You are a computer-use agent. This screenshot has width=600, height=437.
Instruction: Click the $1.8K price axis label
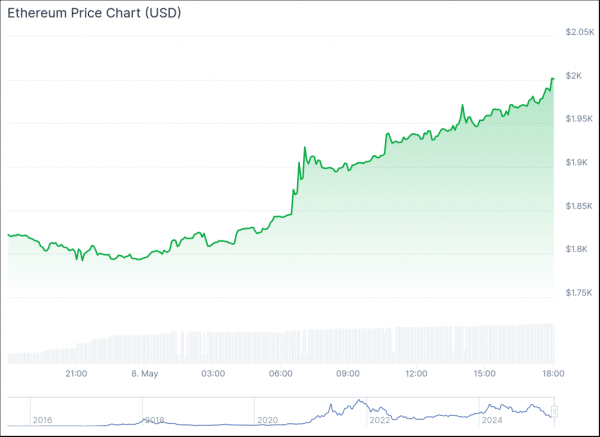tap(577, 249)
